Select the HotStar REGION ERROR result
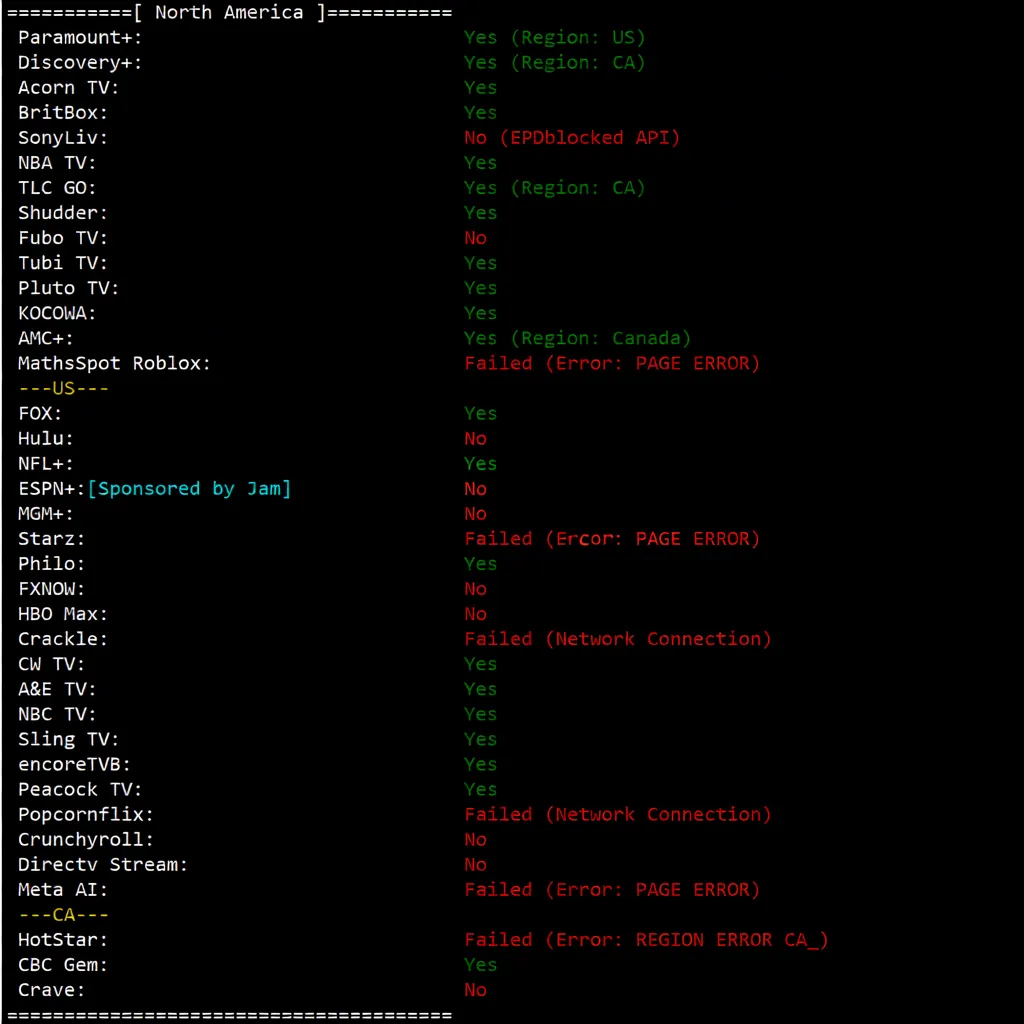The width and height of the screenshot is (1024, 1024). click(646, 940)
